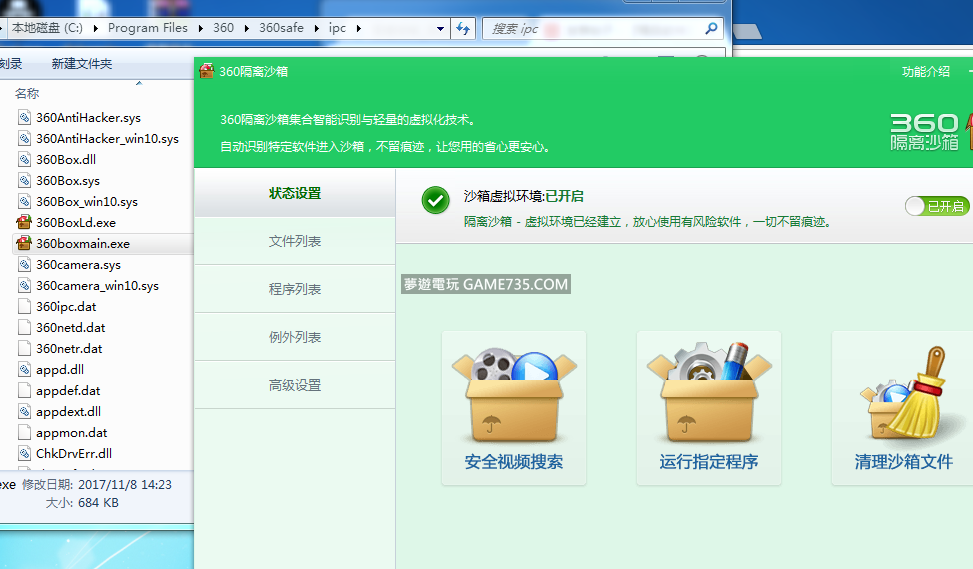
Task: Switch to 状态设置 tab
Action: point(295,193)
